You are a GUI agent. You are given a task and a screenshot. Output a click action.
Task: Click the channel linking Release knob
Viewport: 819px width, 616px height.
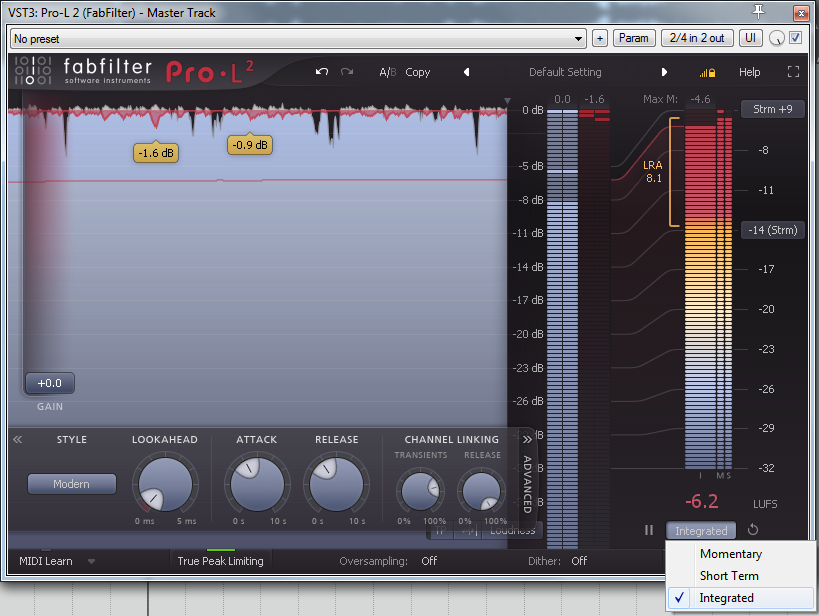(482, 491)
